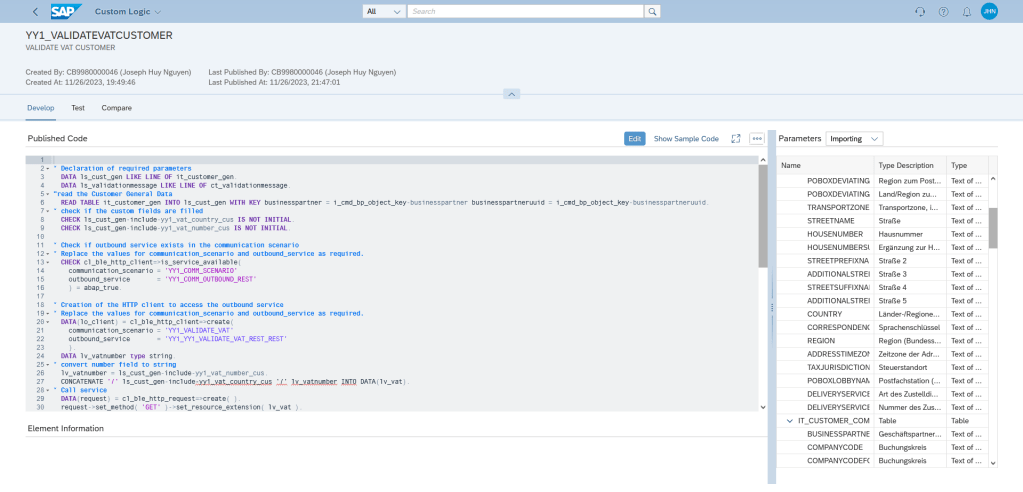Open the notifications bell
This screenshot has width=1023, height=492.
click(x=967, y=12)
